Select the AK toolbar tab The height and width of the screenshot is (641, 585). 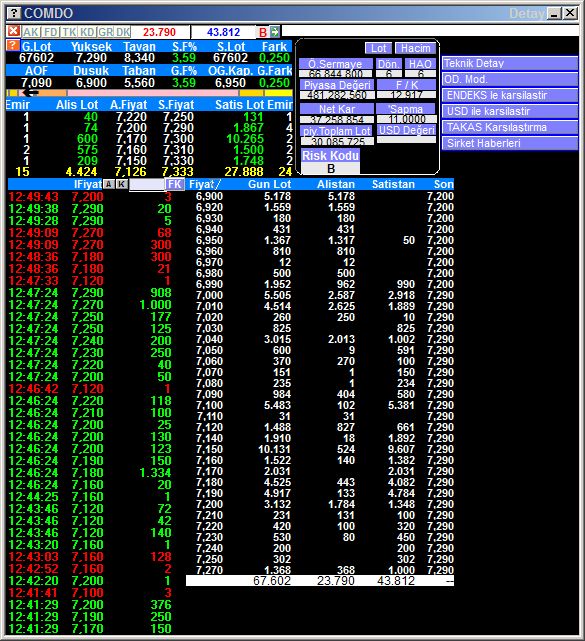coord(31,32)
